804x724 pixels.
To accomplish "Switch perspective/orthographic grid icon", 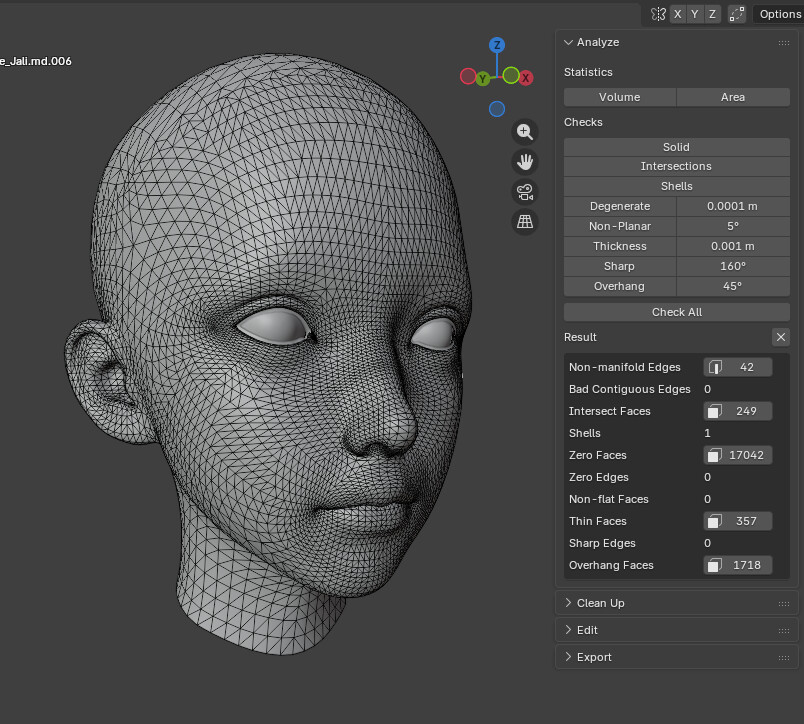I will 524,222.
